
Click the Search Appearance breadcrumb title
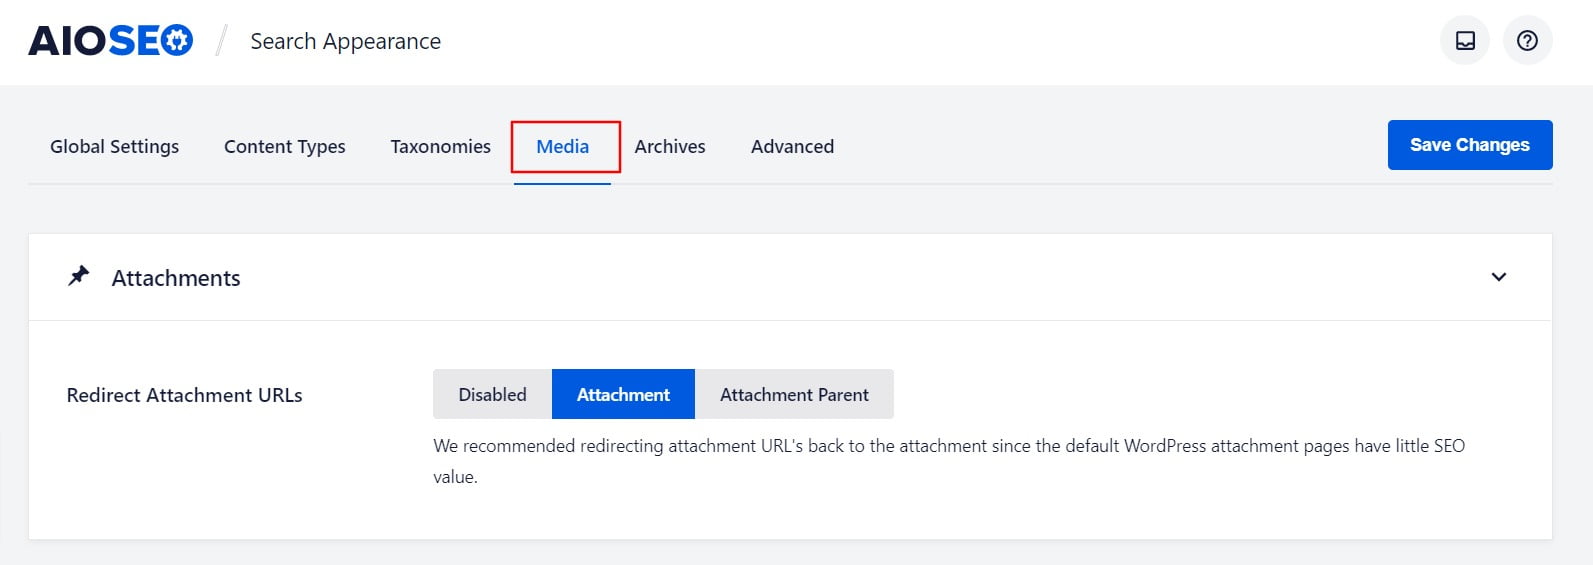coord(345,42)
